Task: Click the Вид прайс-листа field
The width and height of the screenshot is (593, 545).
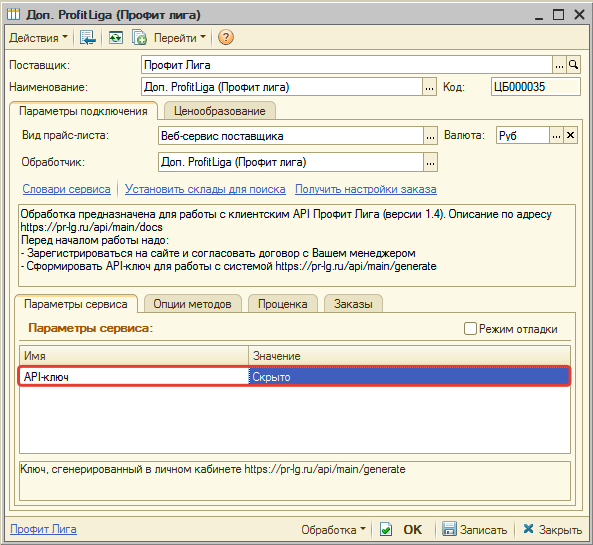Action: click(290, 136)
